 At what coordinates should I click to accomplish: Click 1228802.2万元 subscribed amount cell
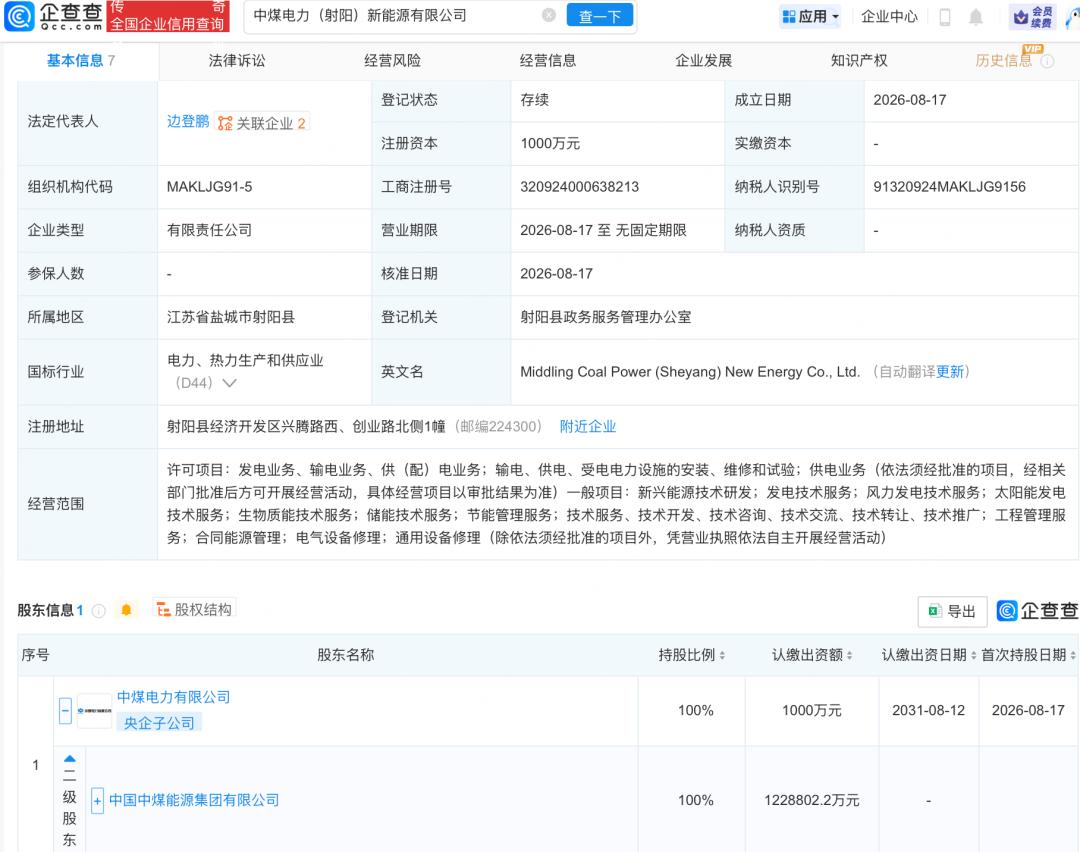tap(812, 800)
